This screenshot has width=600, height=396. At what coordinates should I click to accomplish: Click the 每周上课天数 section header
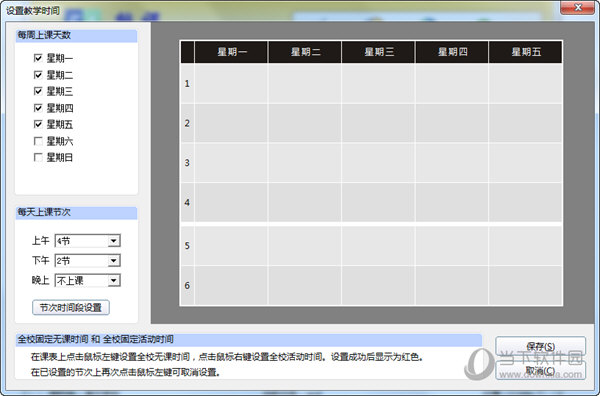coord(77,35)
